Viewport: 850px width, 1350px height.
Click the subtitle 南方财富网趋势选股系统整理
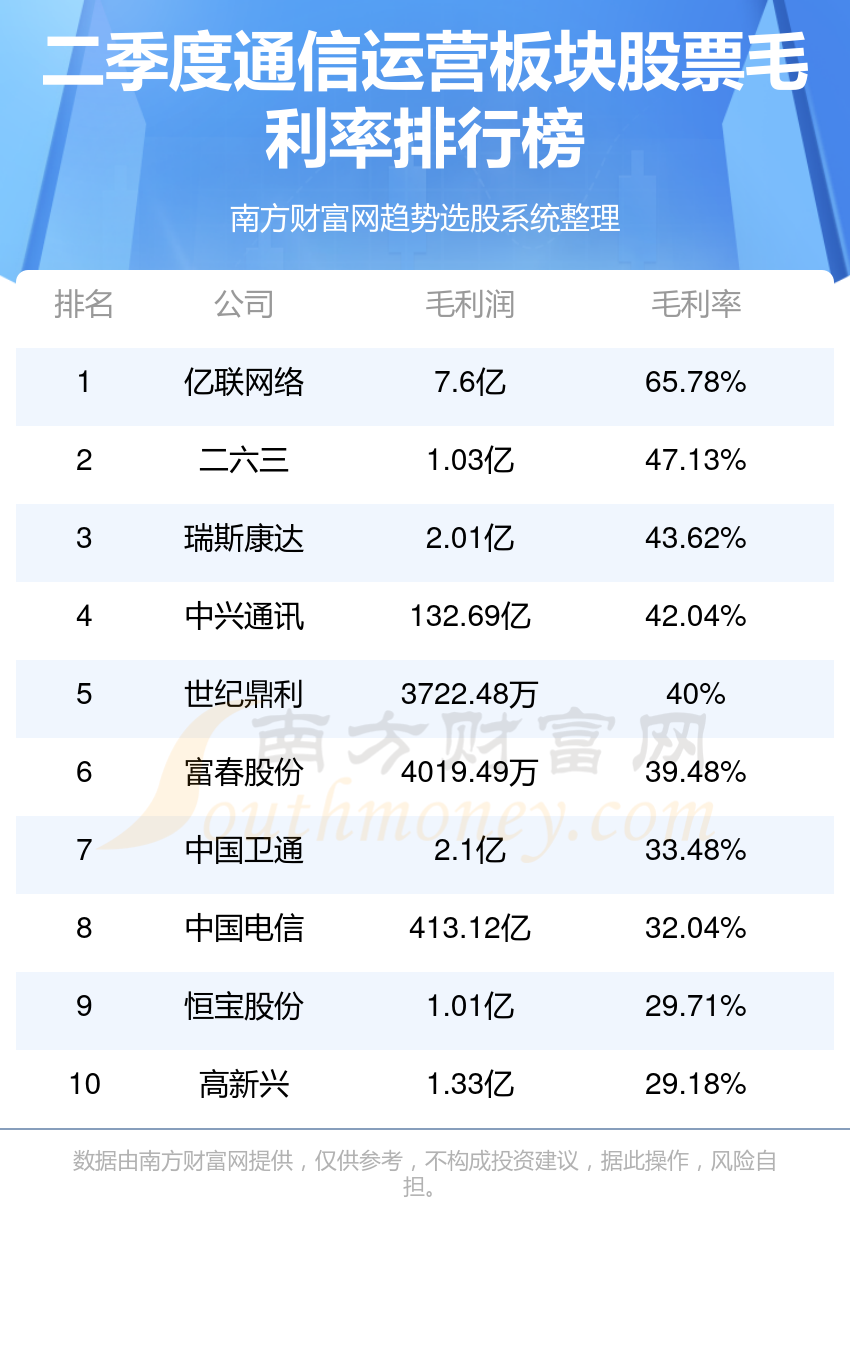pyautogui.click(x=425, y=218)
